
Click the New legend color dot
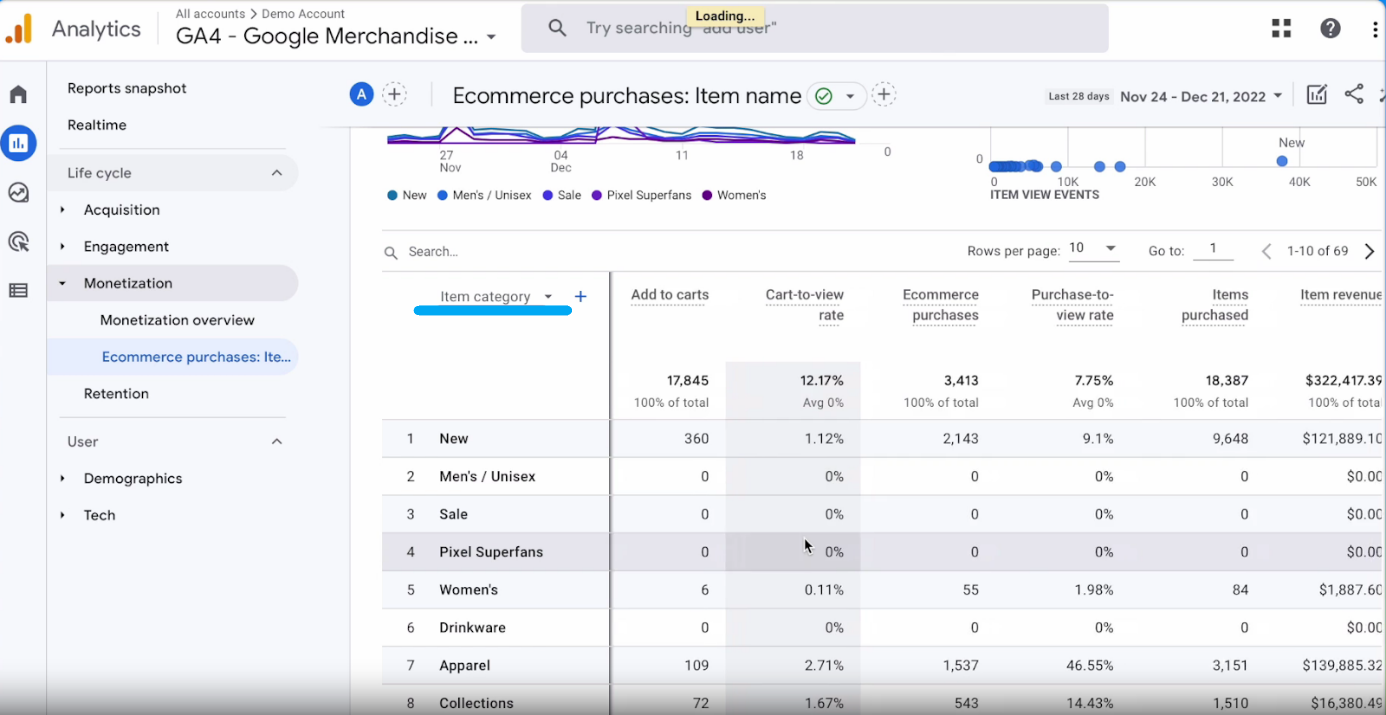click(392, 195)
